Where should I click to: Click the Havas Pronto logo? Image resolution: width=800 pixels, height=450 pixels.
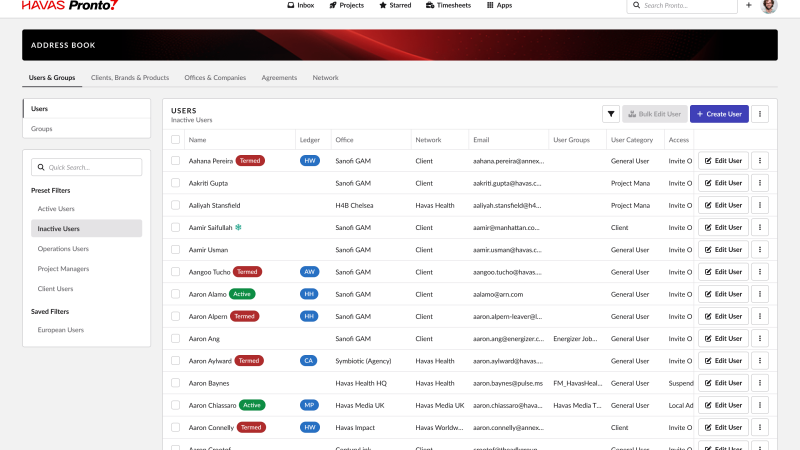(x=69, y=5)
